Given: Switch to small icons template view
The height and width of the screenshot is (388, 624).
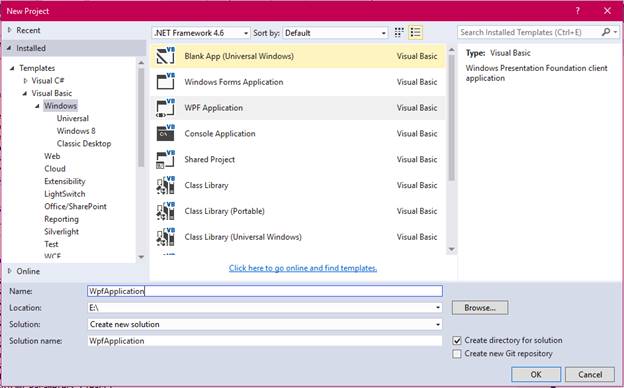Looking at the screenshot, I should tap(399, 33).
